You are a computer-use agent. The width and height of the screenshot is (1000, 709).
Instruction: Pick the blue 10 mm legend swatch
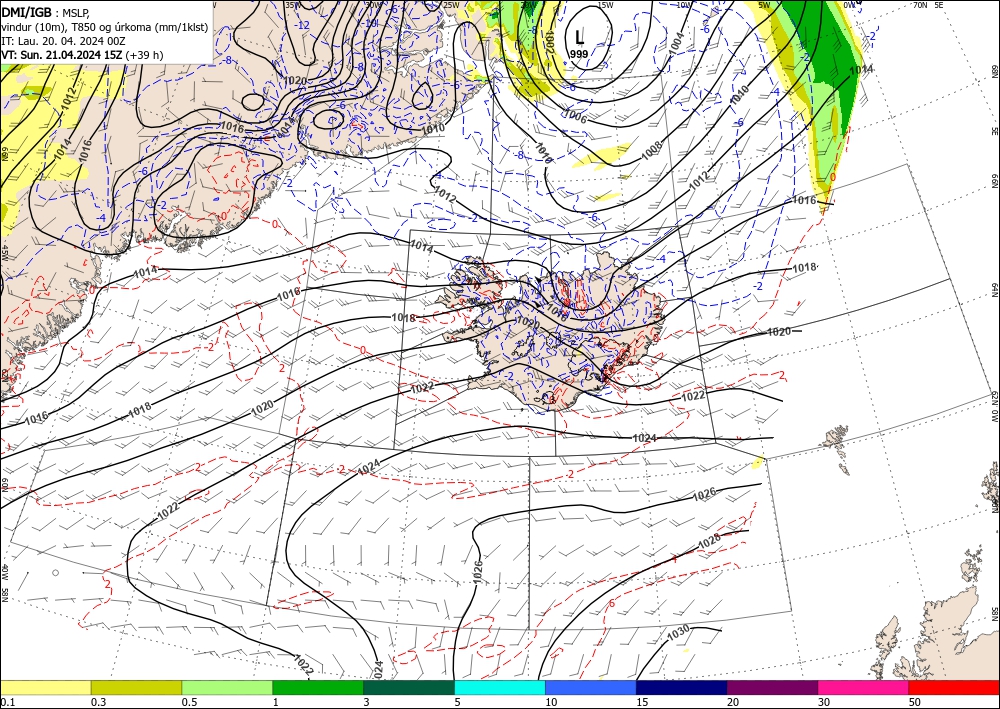[591, 687]
